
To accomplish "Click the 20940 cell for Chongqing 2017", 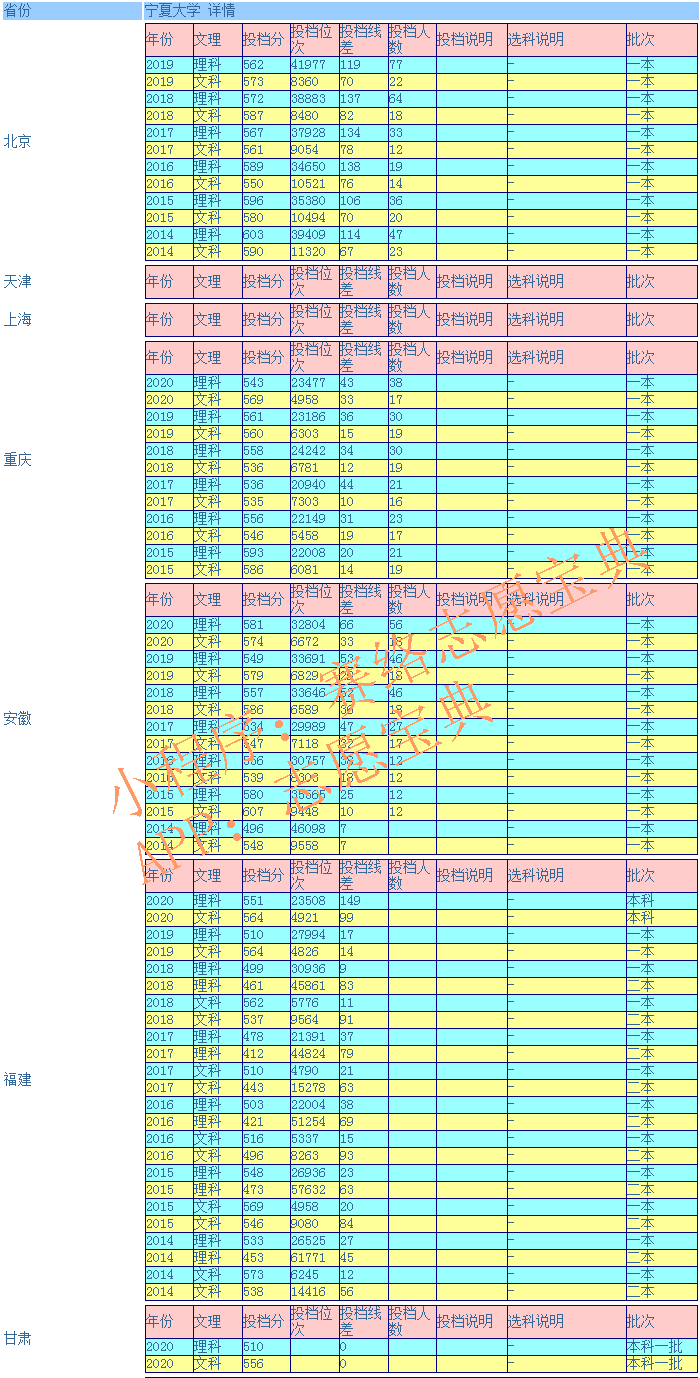I will (314, 485).
